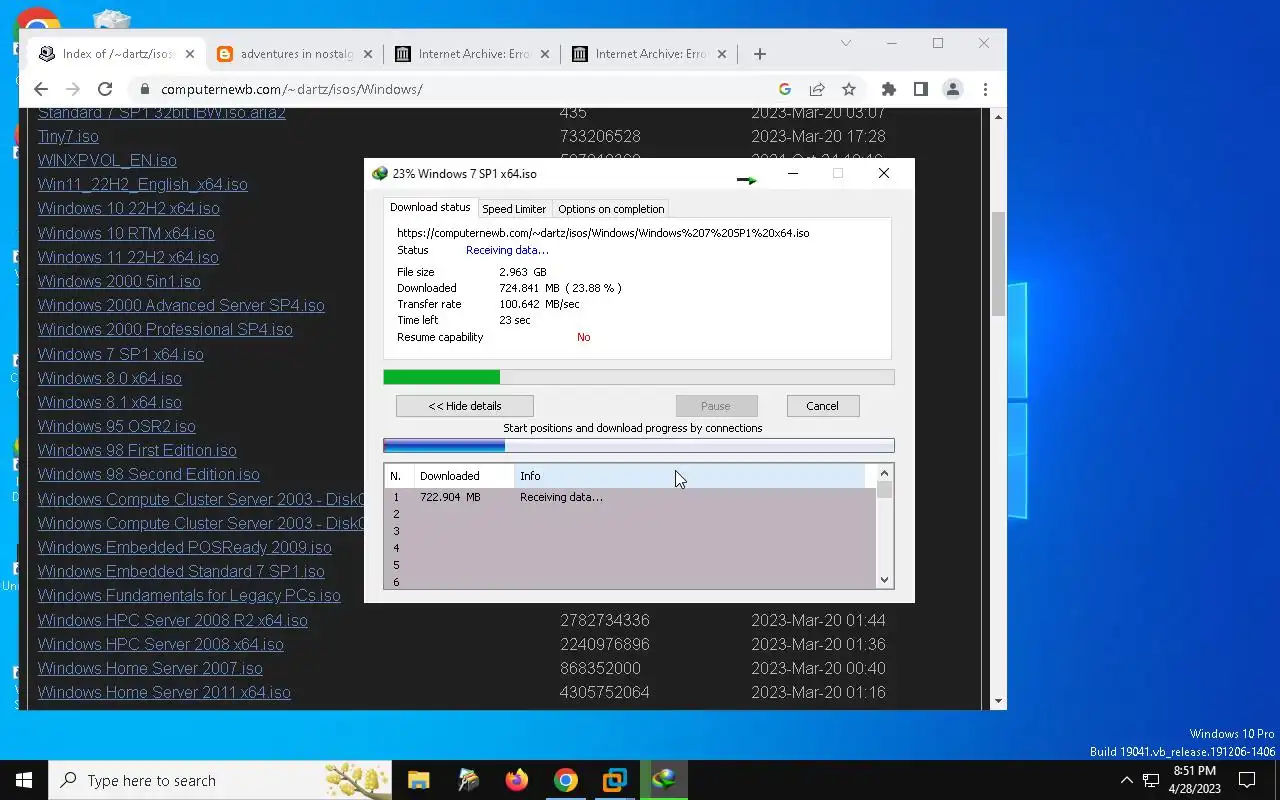1280x800 pixels.
Task: Open Windows Start menu
Action: point(24,780)
